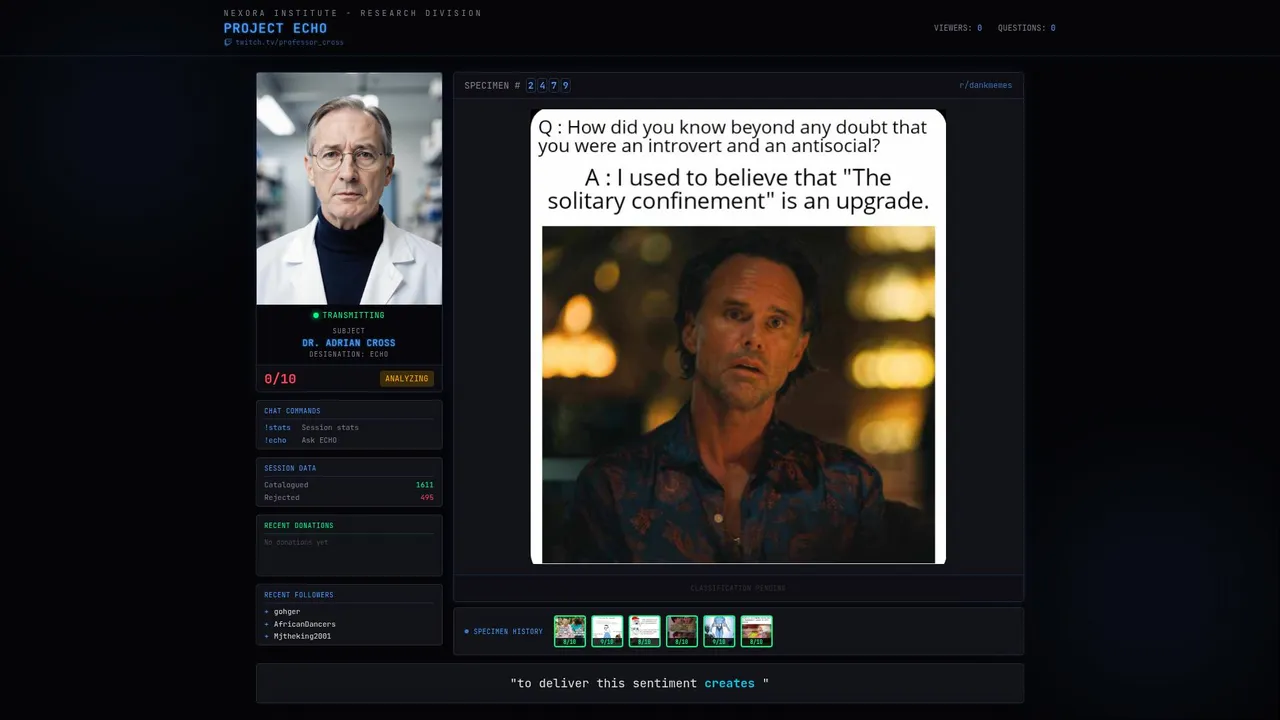Click the main meme specimen image

[x=738, y=336]
